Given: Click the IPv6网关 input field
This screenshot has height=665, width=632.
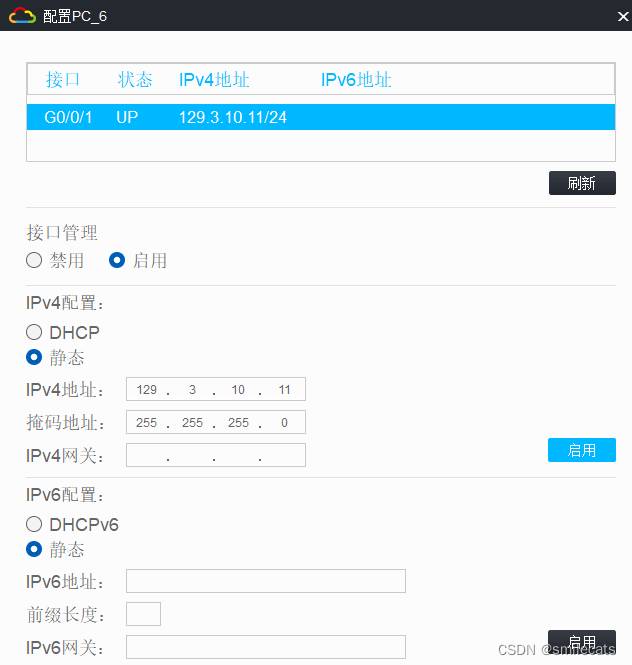Looking at the screenshot, I should 265,647.
